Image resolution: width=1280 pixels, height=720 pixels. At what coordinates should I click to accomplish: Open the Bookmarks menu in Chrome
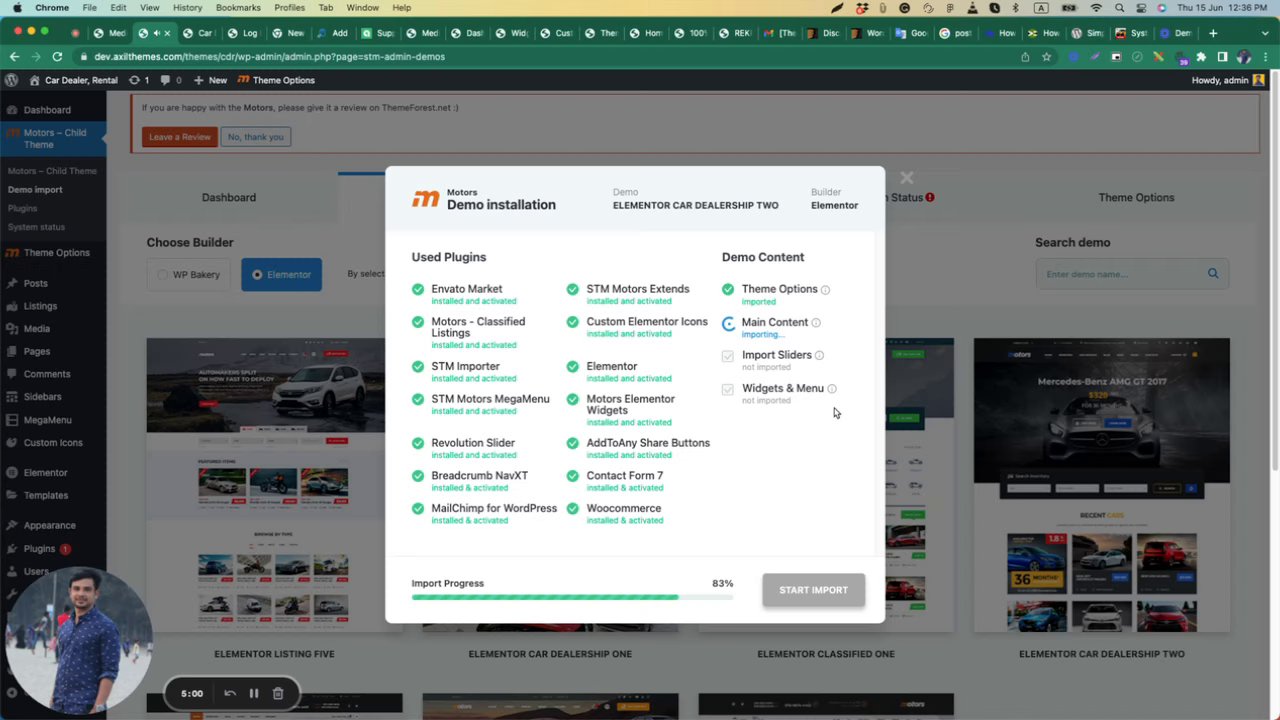click(x=238, y=8)
